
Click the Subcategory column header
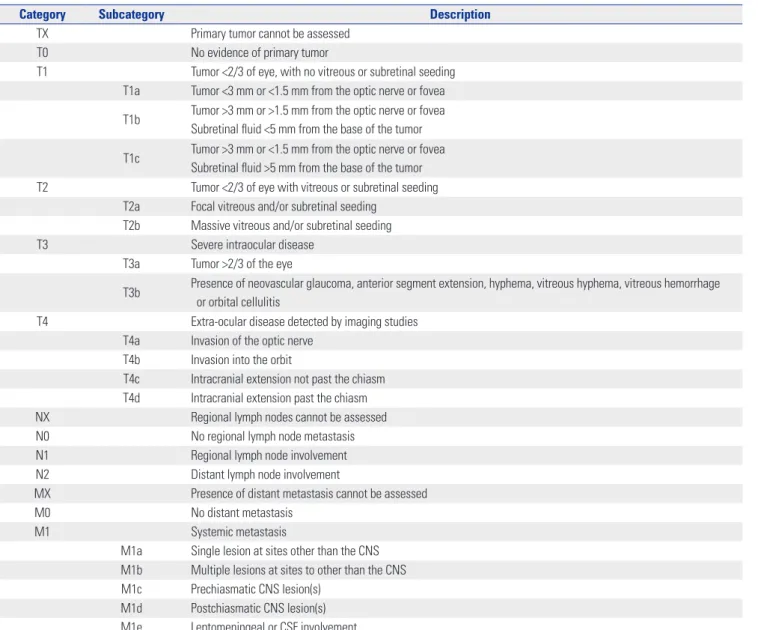(x=131, y=15)
